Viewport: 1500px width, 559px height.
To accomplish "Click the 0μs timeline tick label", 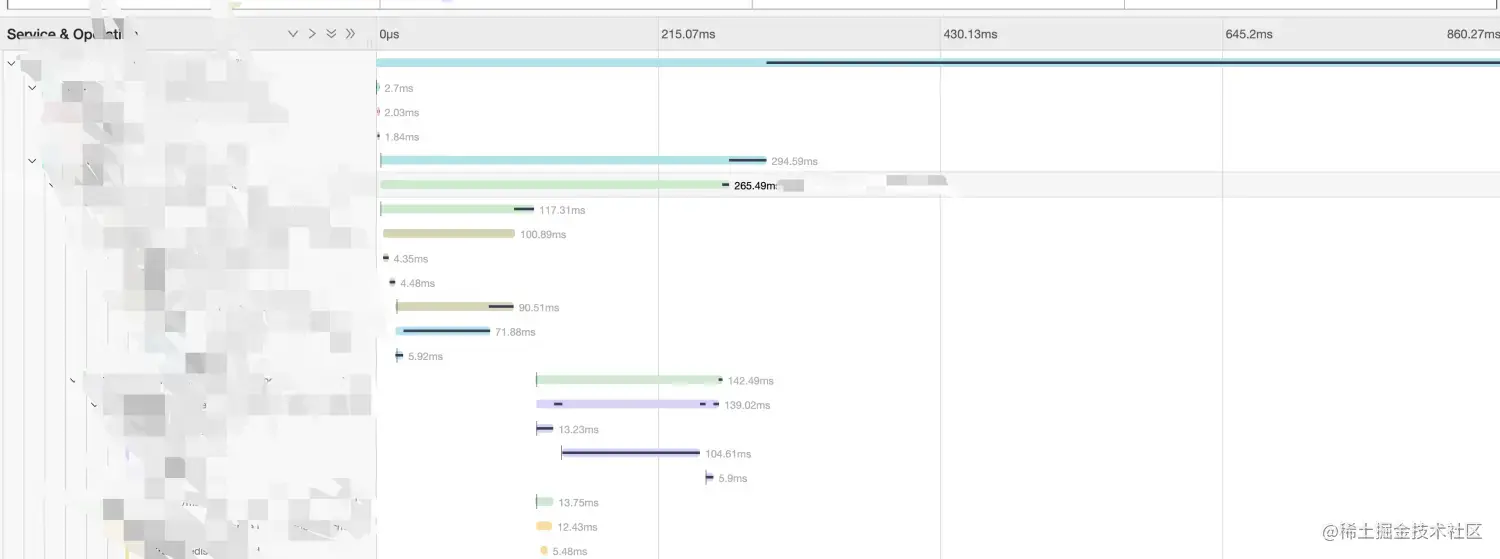I will tap(390, 34).
